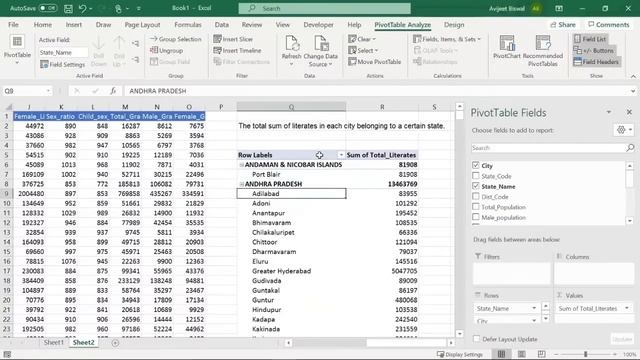
Task: Collapse ANDAMAN & NICOBAR ISLANDS group
Action: point(241,165)
